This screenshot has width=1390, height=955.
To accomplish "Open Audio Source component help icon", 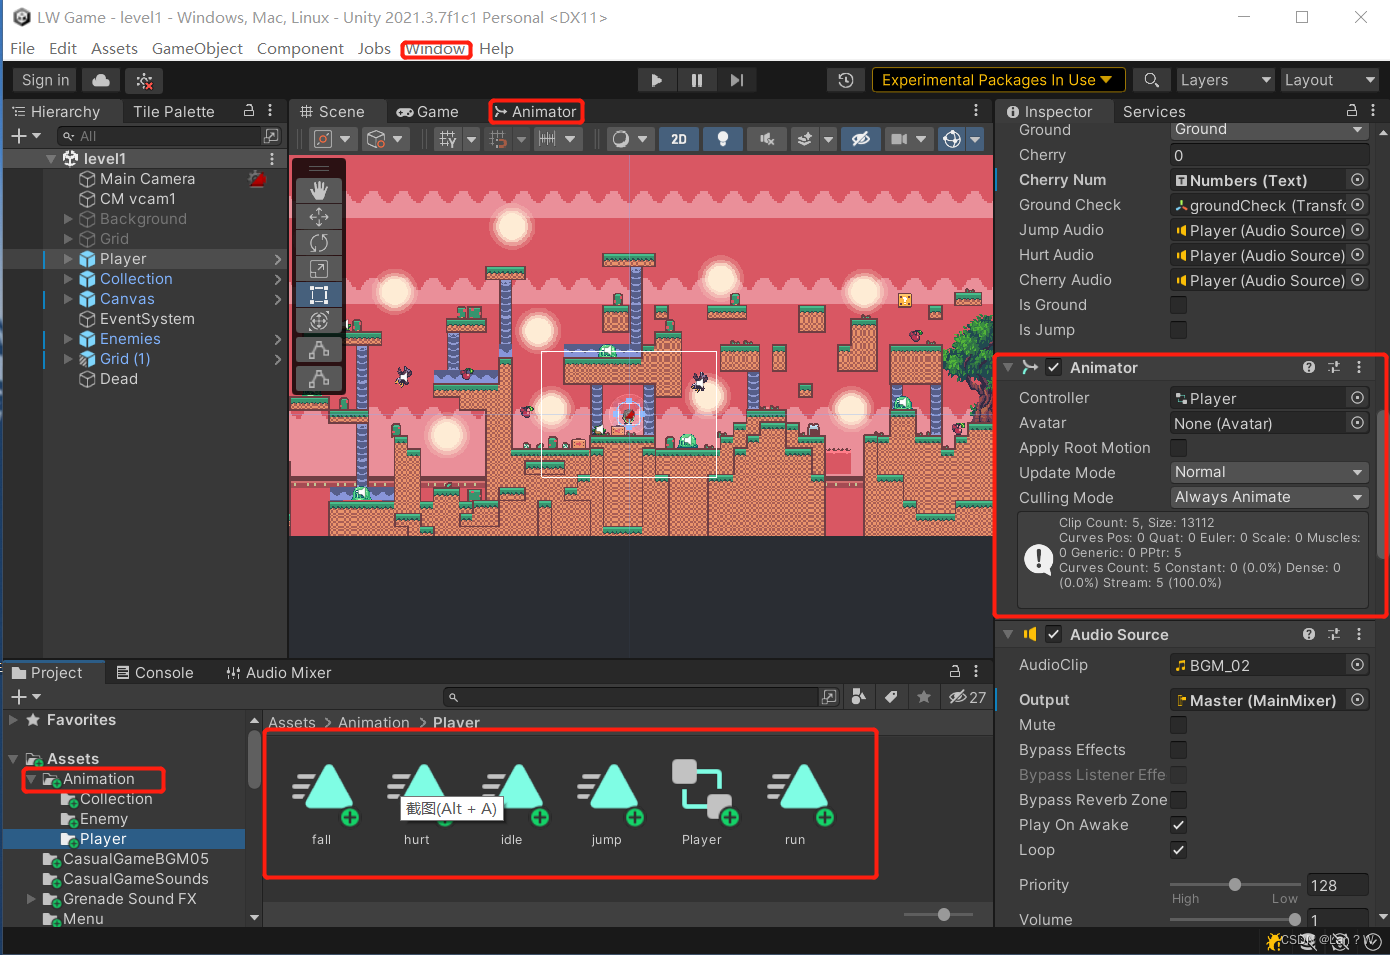I will (1309, 635).
